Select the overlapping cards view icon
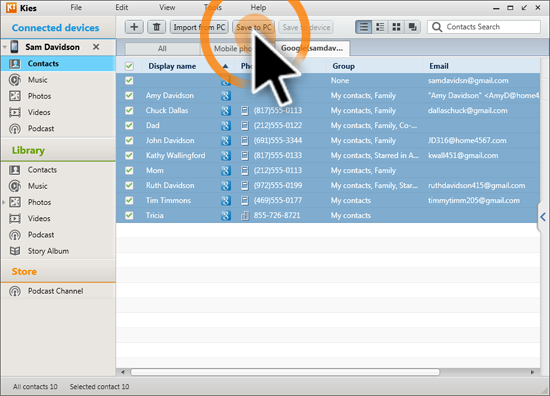This screenshot has height=396, width=550. click(x=412, y=27)
